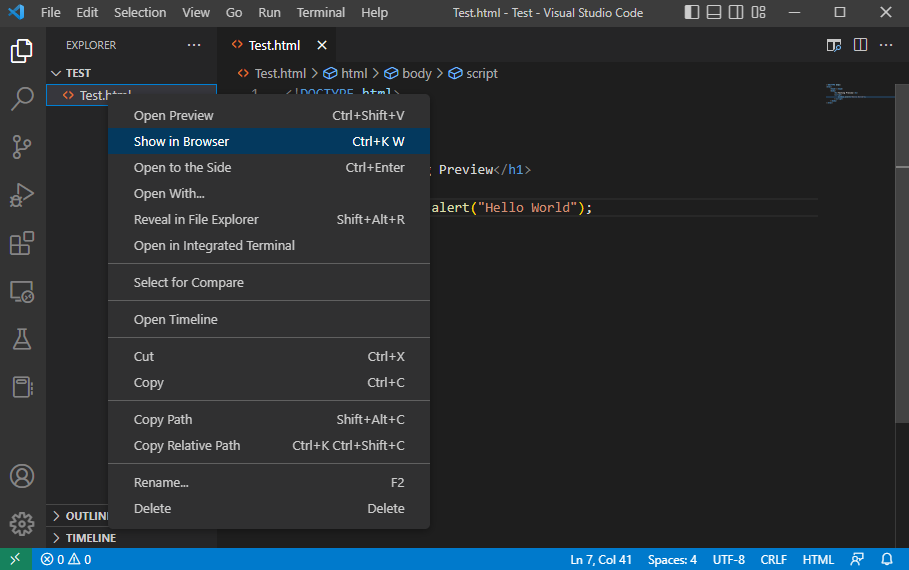Click the remote window indicator in status bar

[x=16, y=559]
